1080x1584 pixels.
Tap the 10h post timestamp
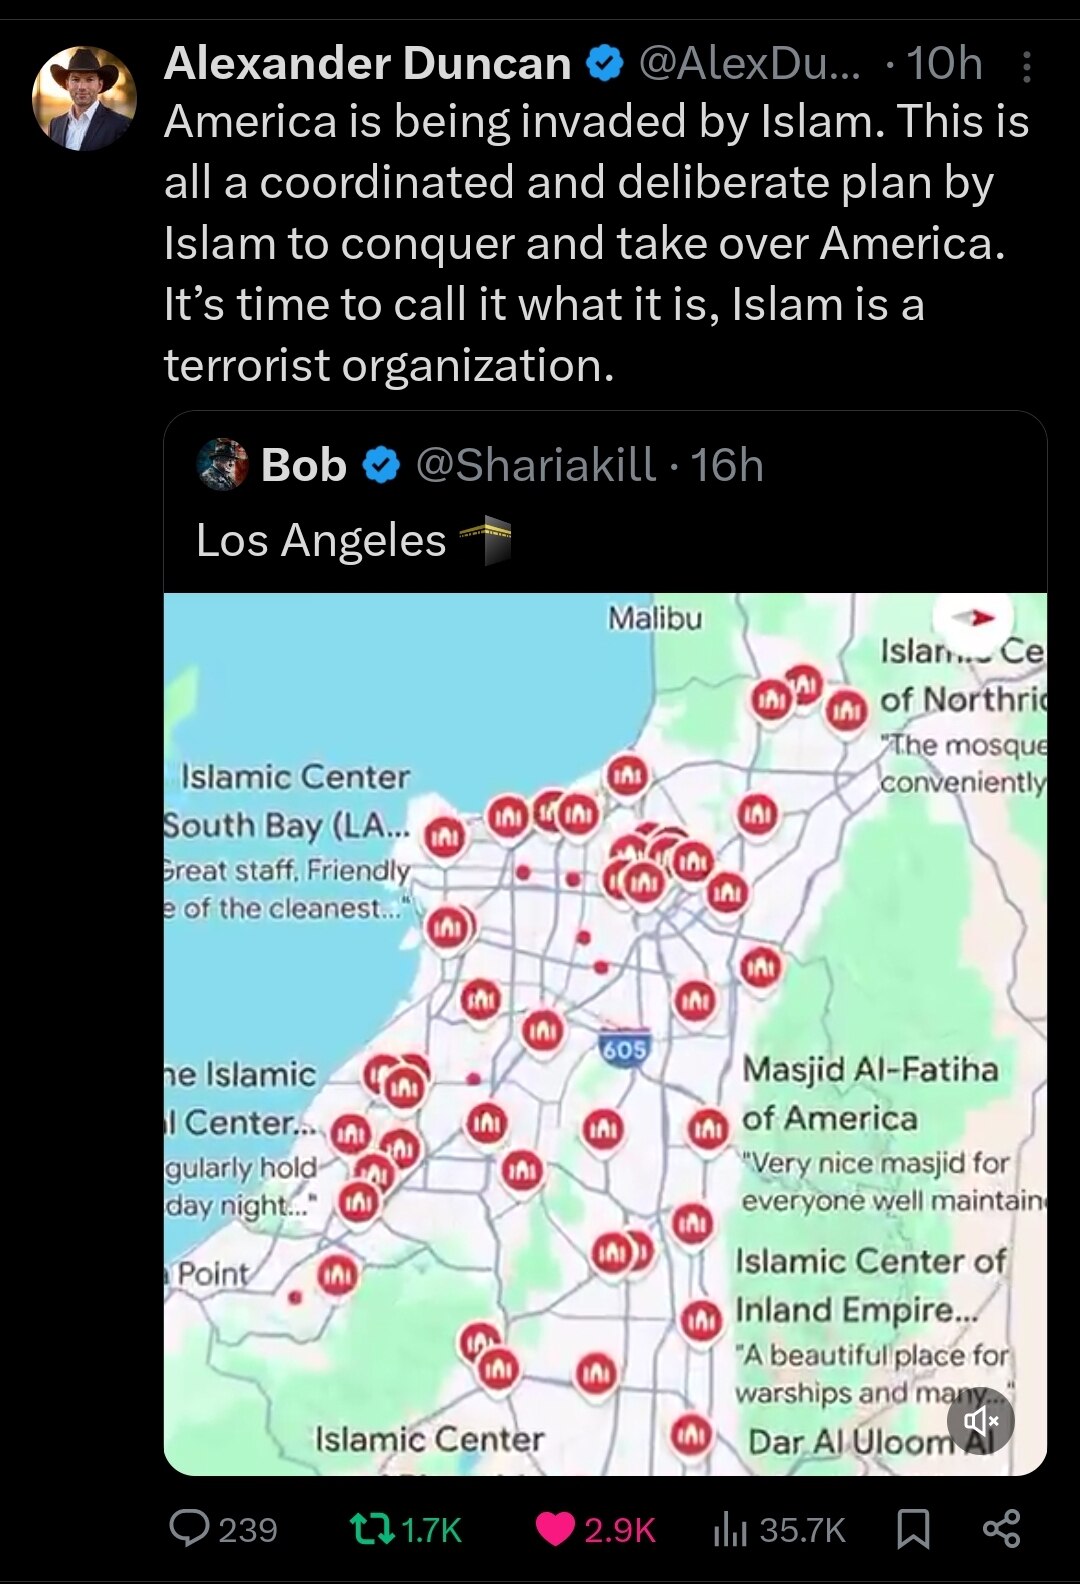[944, 64]
